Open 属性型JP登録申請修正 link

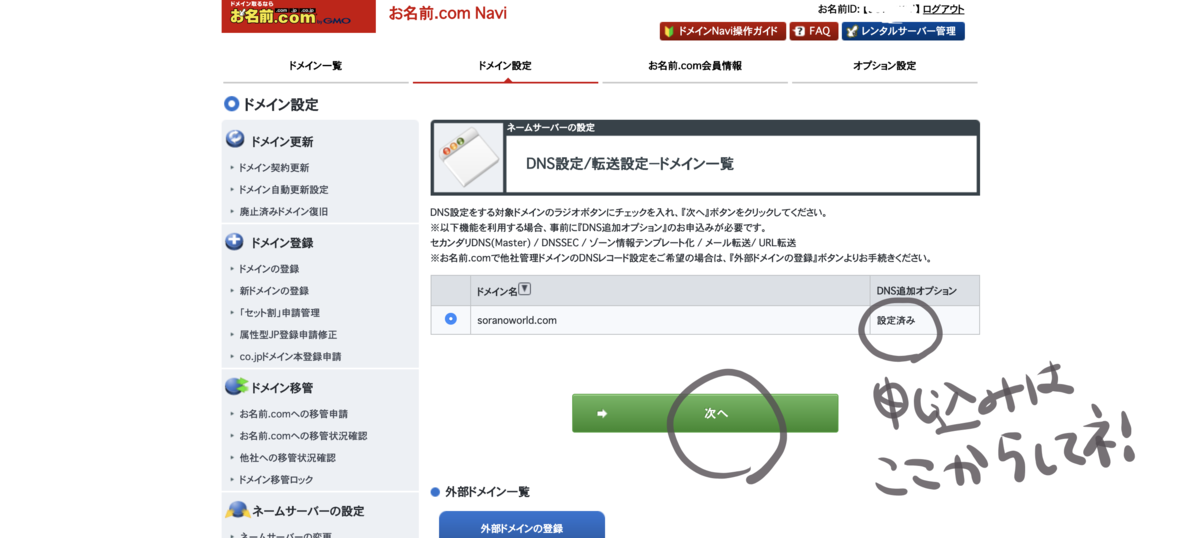[287, 335]
